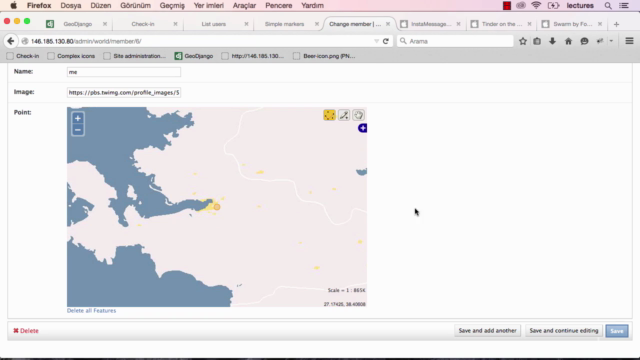Open the battery status menu
640x360 pixels.
[553, 5]
